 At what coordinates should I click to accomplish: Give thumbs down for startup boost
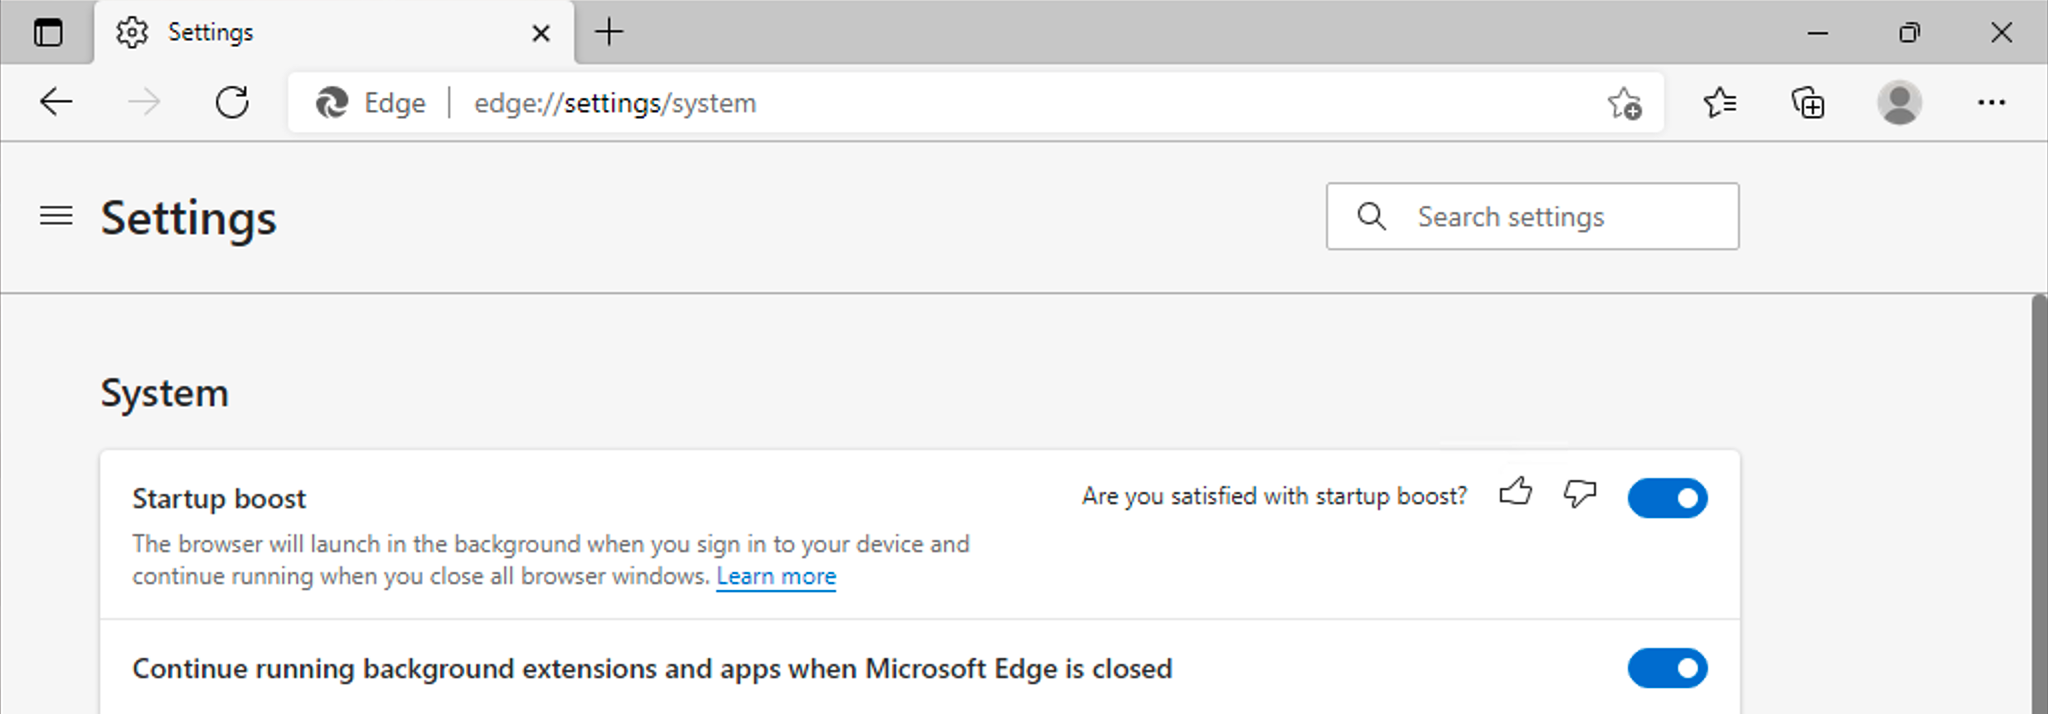pyautogui.click(x=1580, y=493)
